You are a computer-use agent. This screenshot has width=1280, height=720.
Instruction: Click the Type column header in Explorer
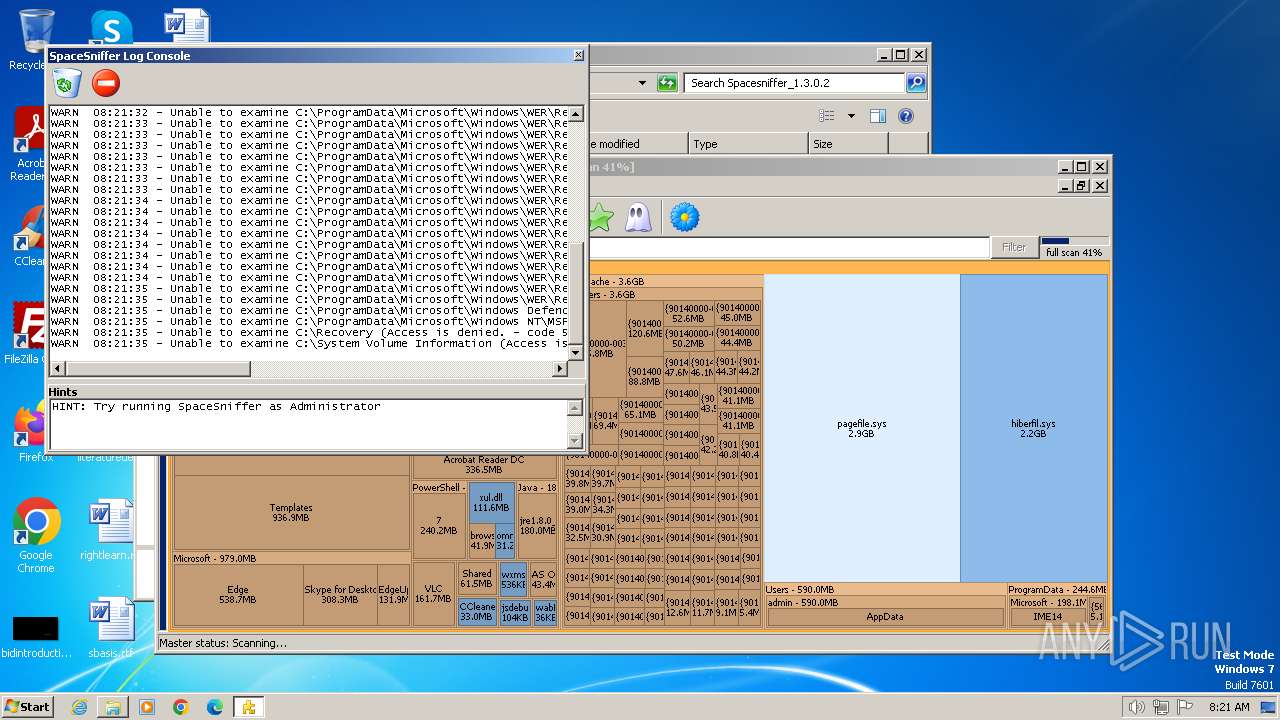747,144
